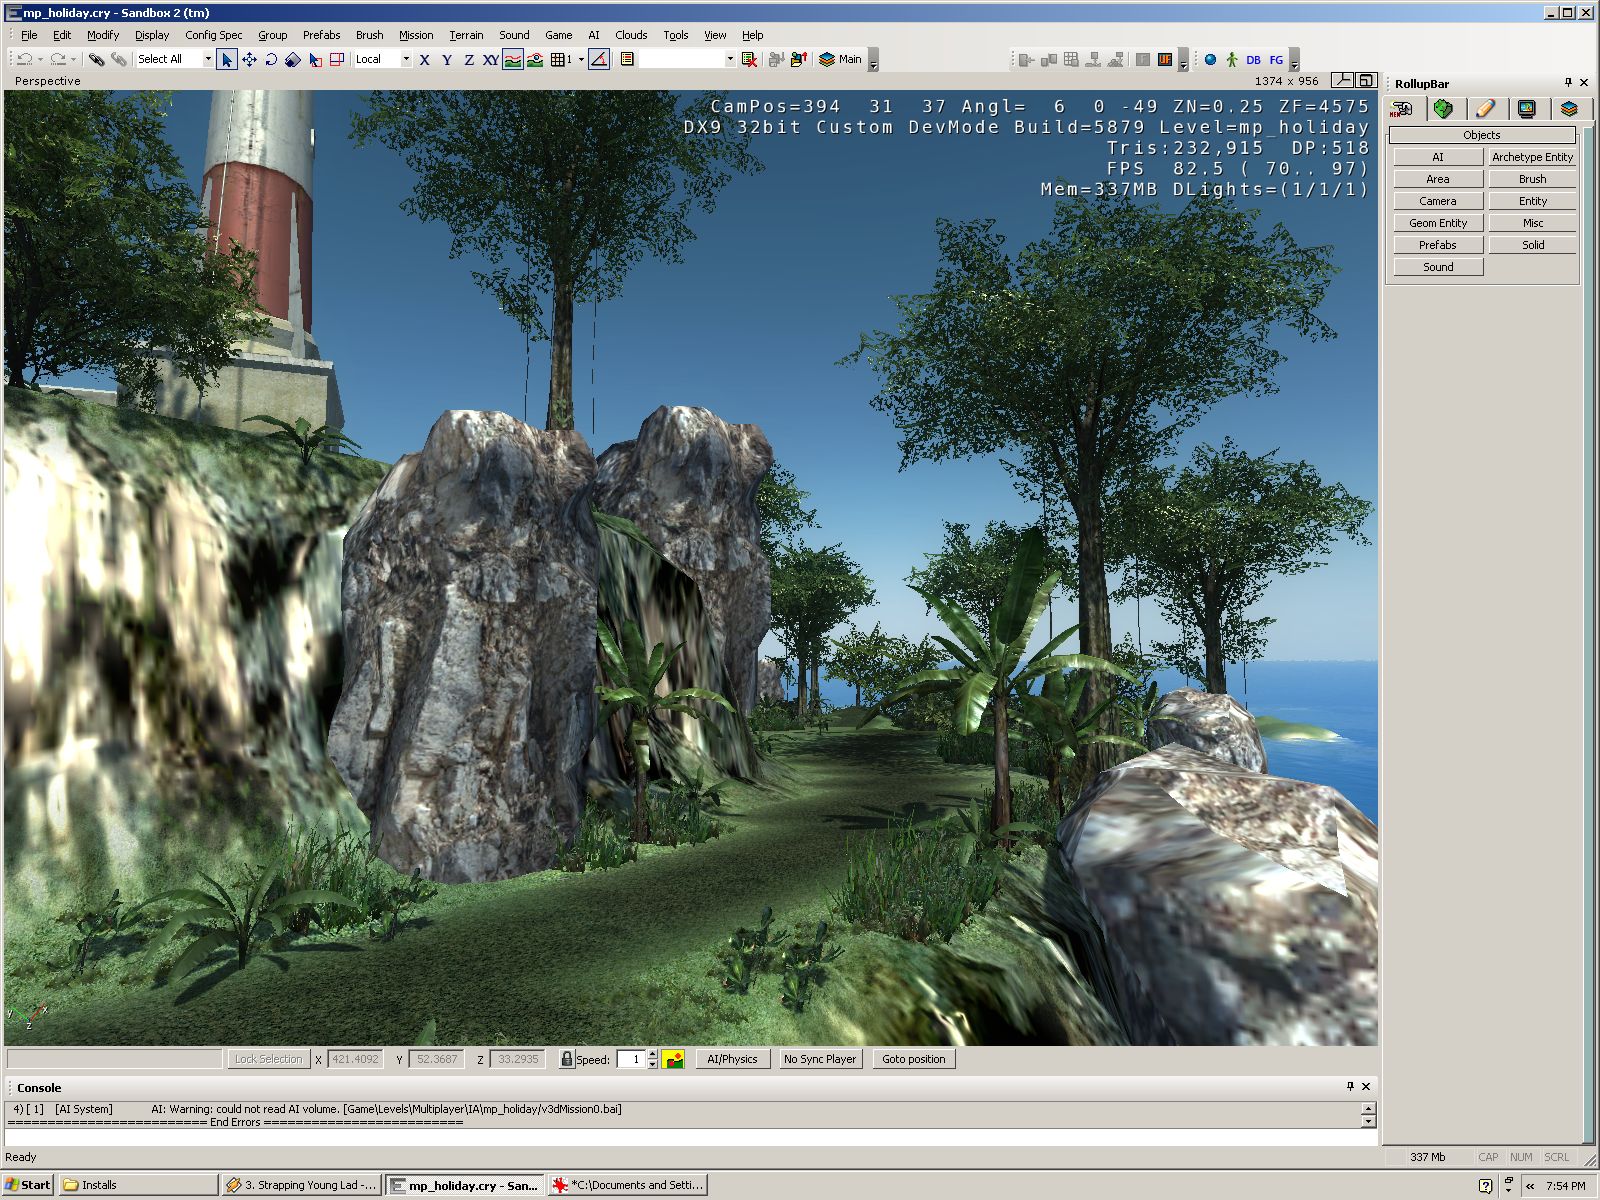The image size is (1600, 1200).
Task: Toggle snap to grid
Action: point(560,60)
